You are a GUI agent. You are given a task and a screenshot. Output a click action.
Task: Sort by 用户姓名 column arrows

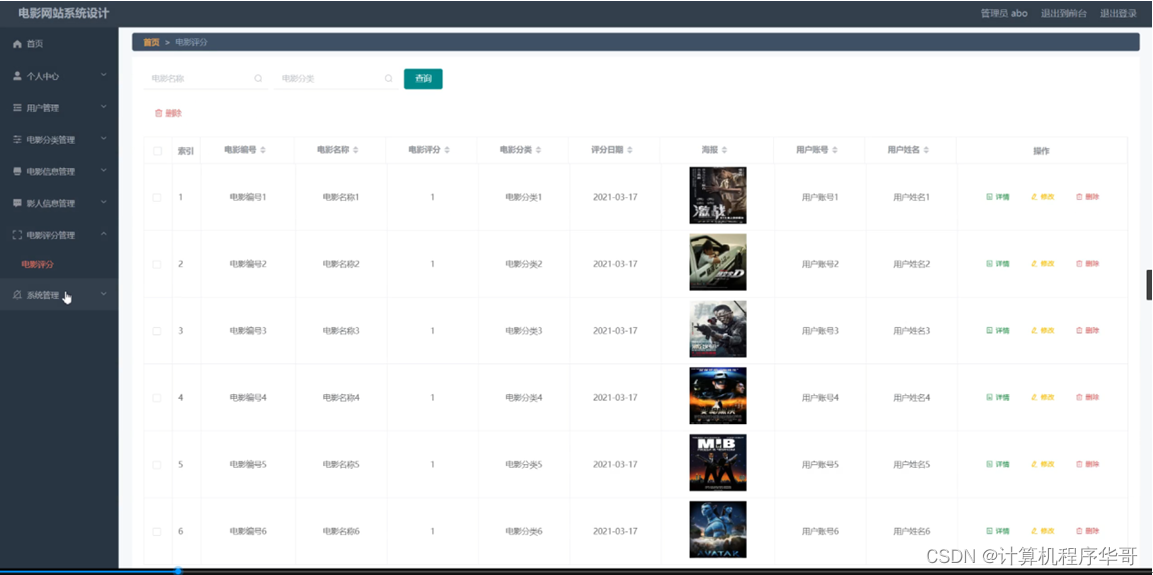click(927, 150)
